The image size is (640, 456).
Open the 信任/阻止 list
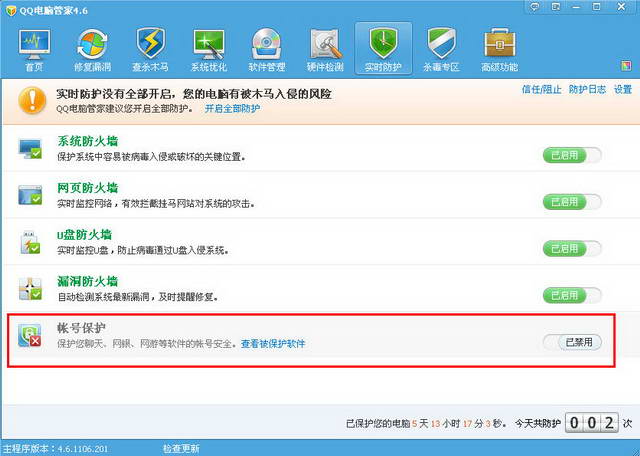[541, 90]
